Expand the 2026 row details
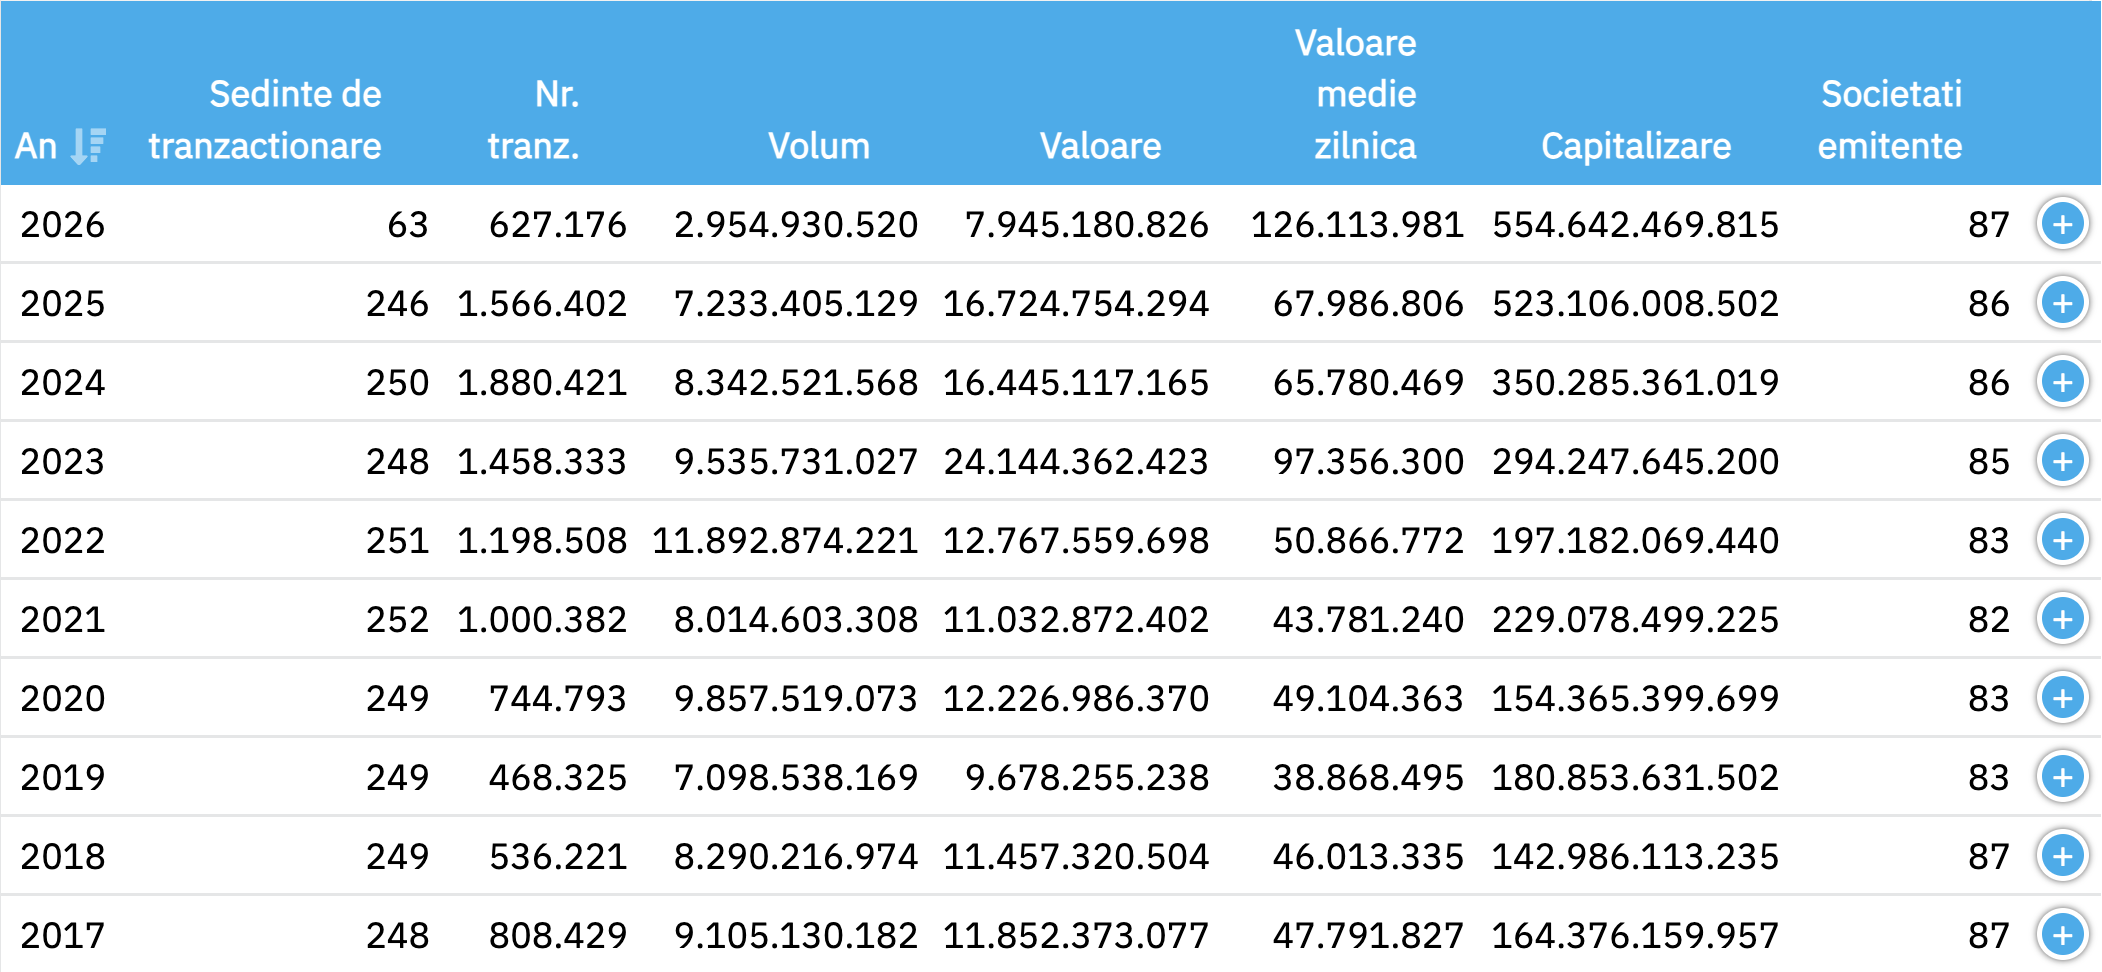2102x972 pixels. click(x=2061, y=224)
